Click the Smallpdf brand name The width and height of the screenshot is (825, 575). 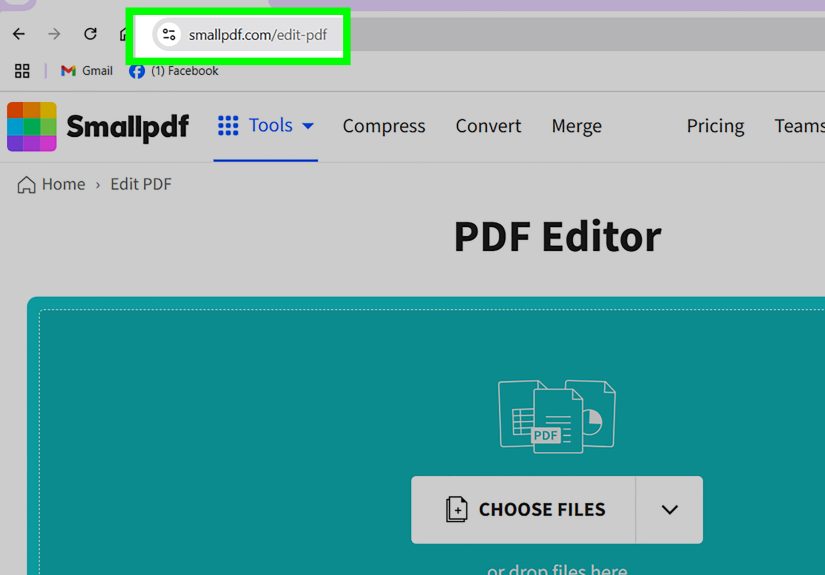(x=127, y=126)
